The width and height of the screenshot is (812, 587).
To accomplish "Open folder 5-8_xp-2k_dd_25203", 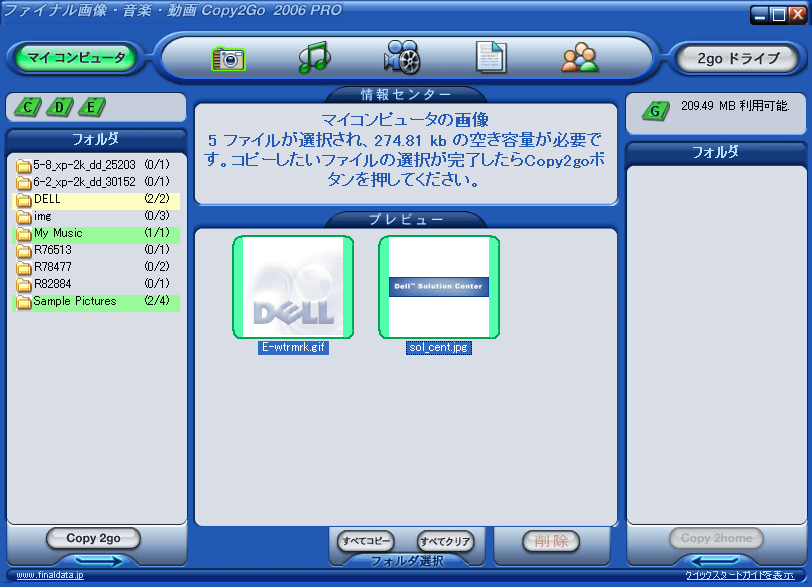I will pos(96,165).
